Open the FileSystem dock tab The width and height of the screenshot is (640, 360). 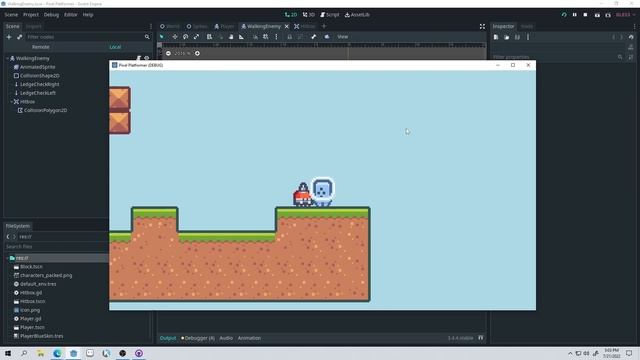tap(18, 226)
